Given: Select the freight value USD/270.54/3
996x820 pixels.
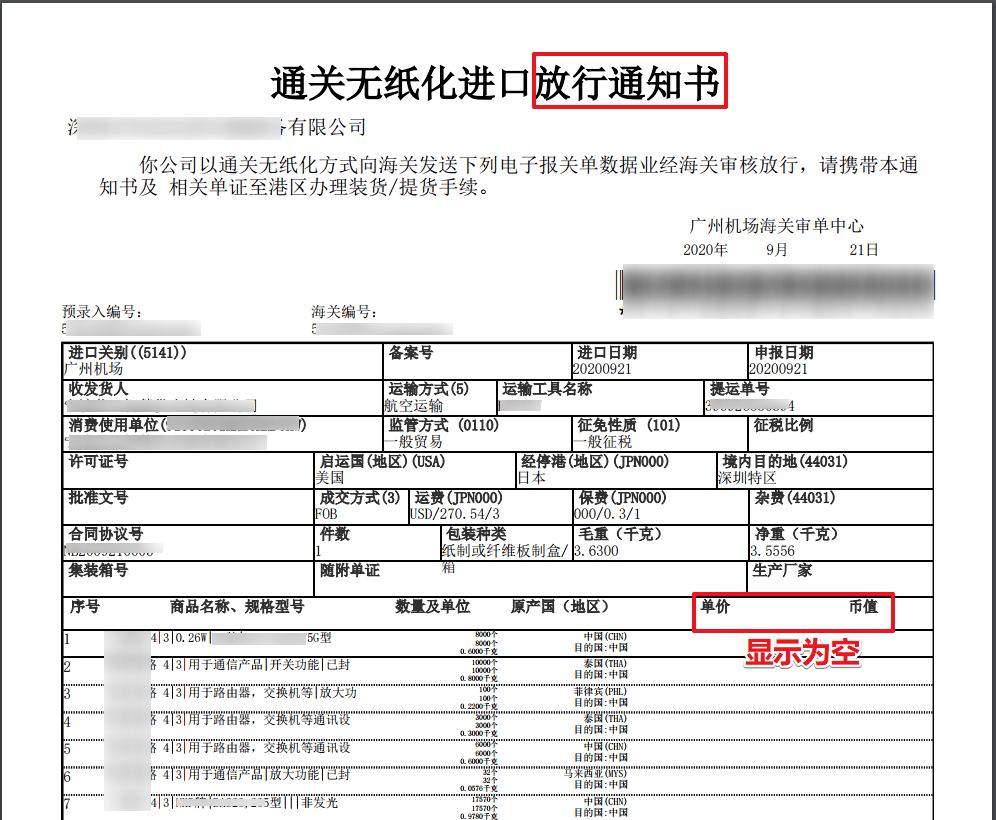Looking at the screenshot, I should tap(455, 514).
